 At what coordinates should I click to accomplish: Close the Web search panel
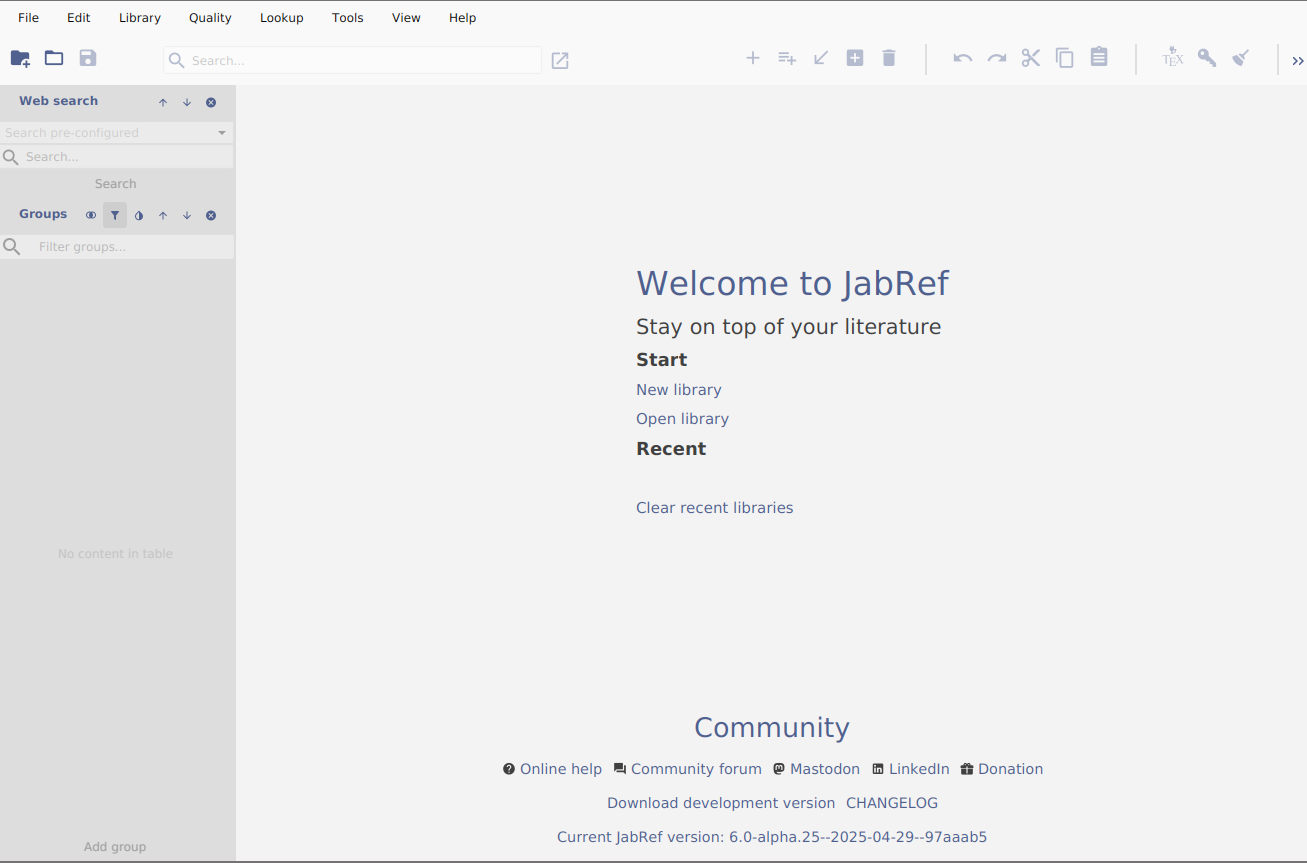tap(211, 102)
